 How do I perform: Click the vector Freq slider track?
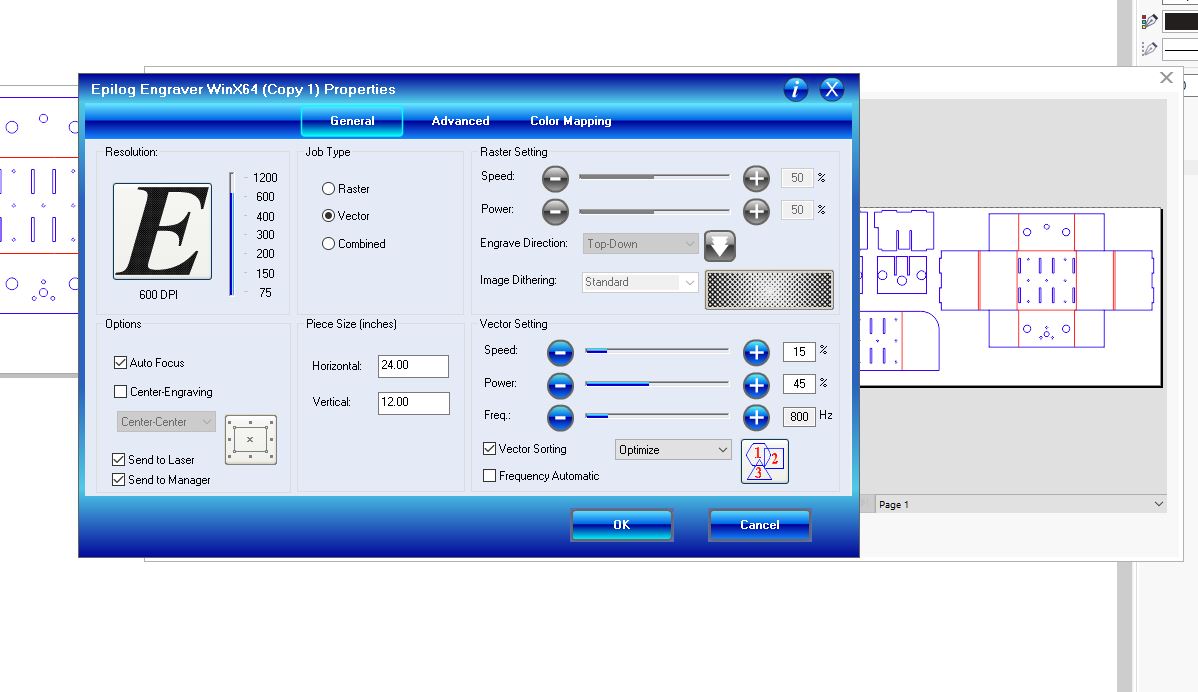point(656,416)
